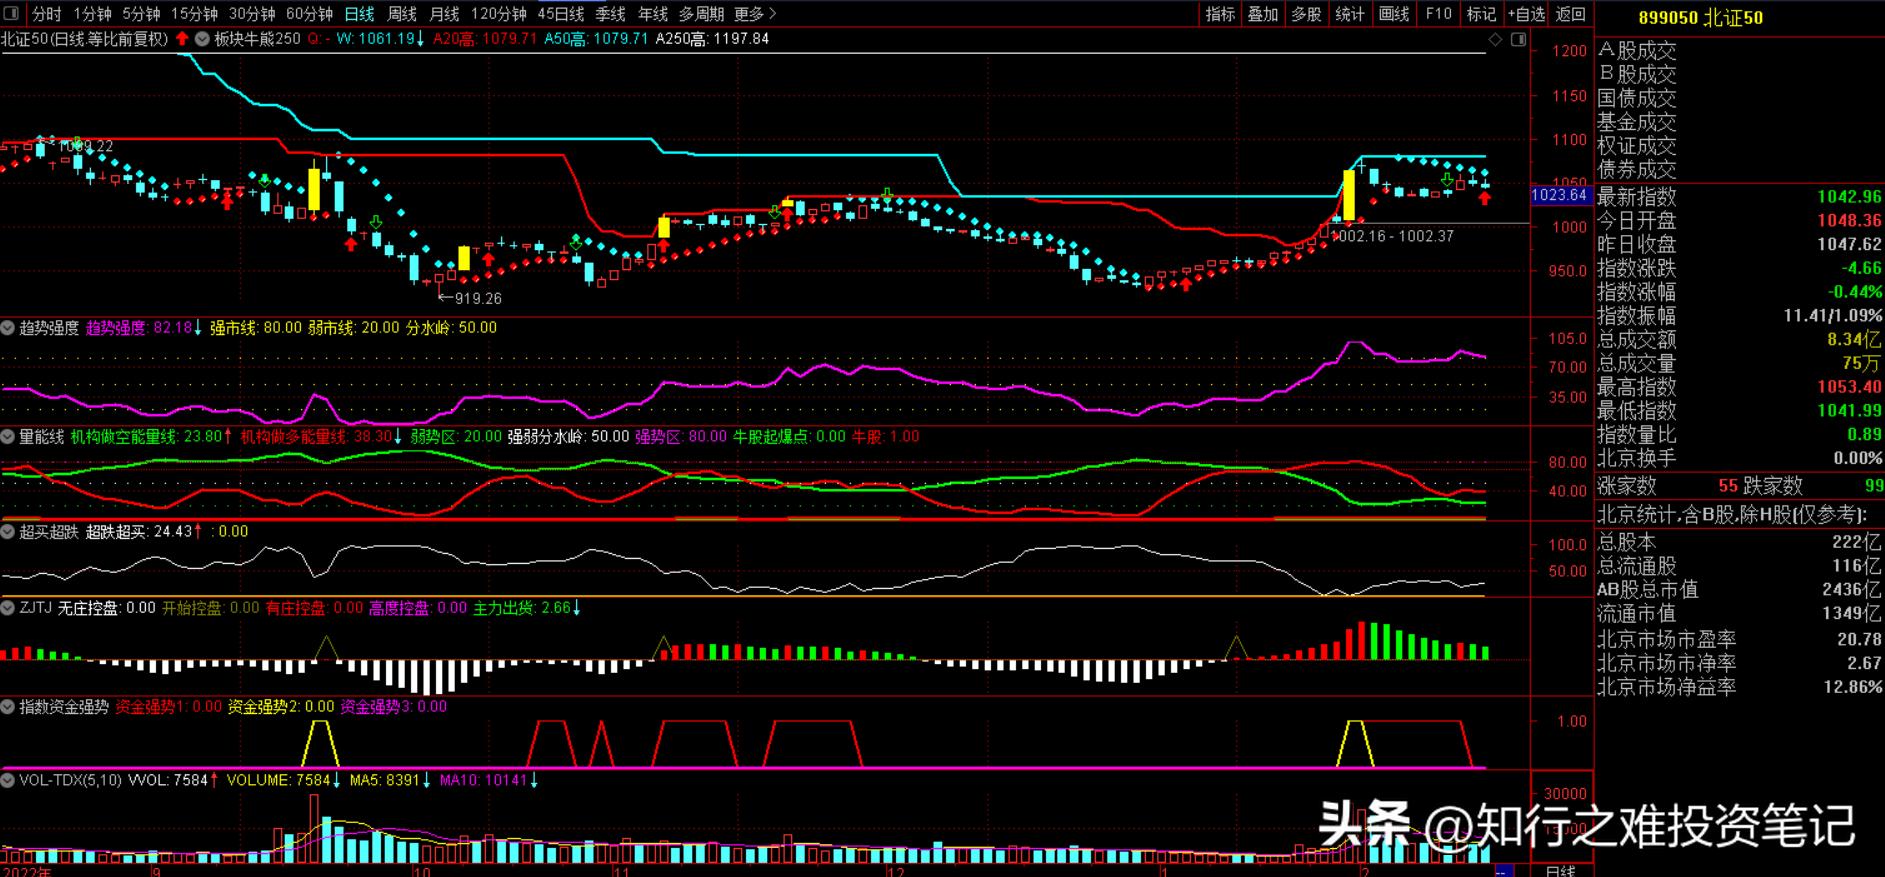The height and width of the screenshot is (877, 1885).
Task: Select the 45日线 period
Action: coord(561,14)
